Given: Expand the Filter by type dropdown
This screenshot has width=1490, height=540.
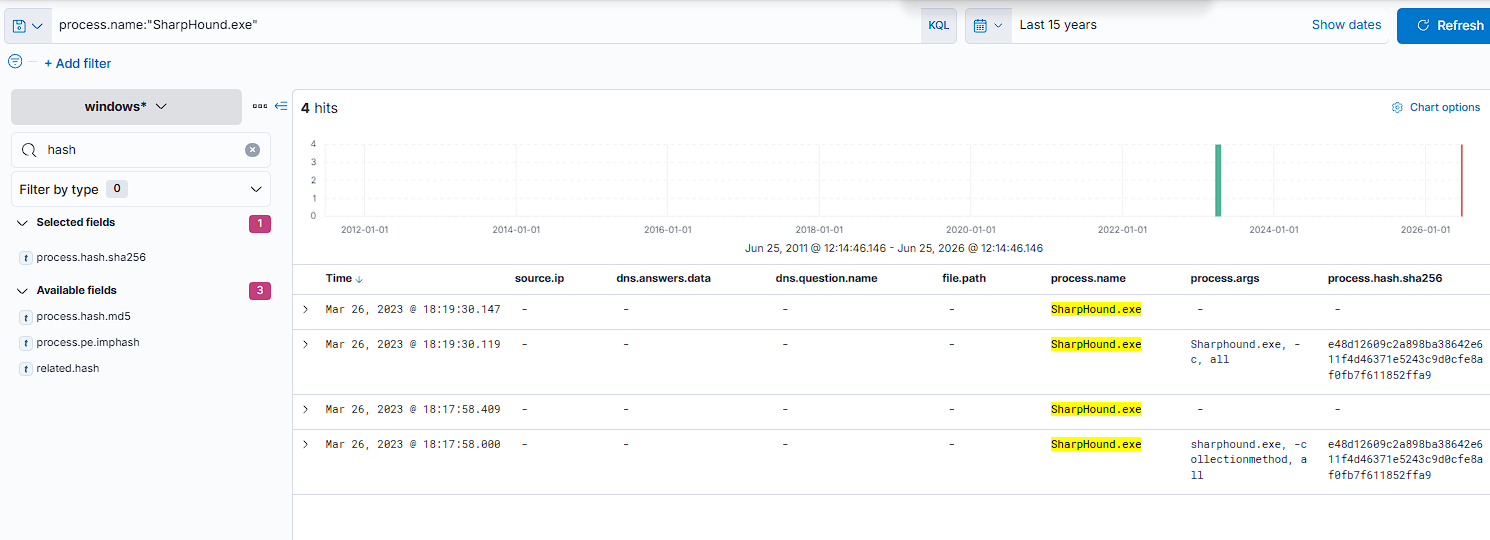Looking at the screenshot, I should pos(141,189).
